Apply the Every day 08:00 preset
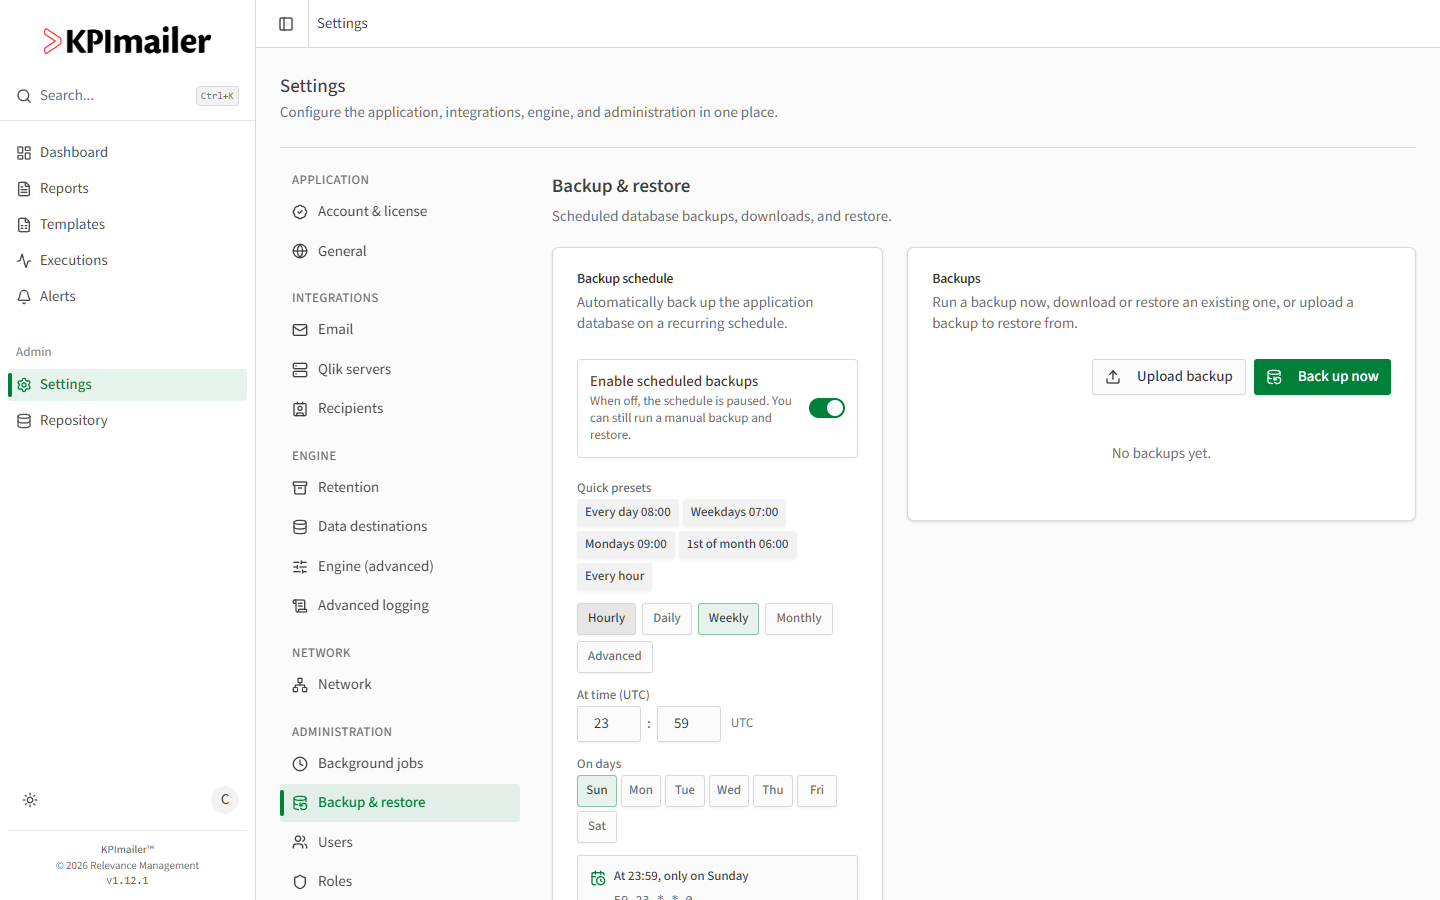Screen dimensions: 1440x900 click(x=628, y=513)
